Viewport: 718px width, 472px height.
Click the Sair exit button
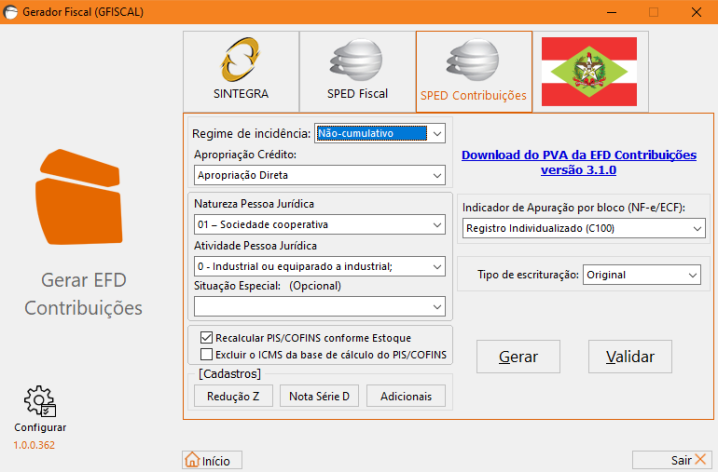tap(672, 460)
